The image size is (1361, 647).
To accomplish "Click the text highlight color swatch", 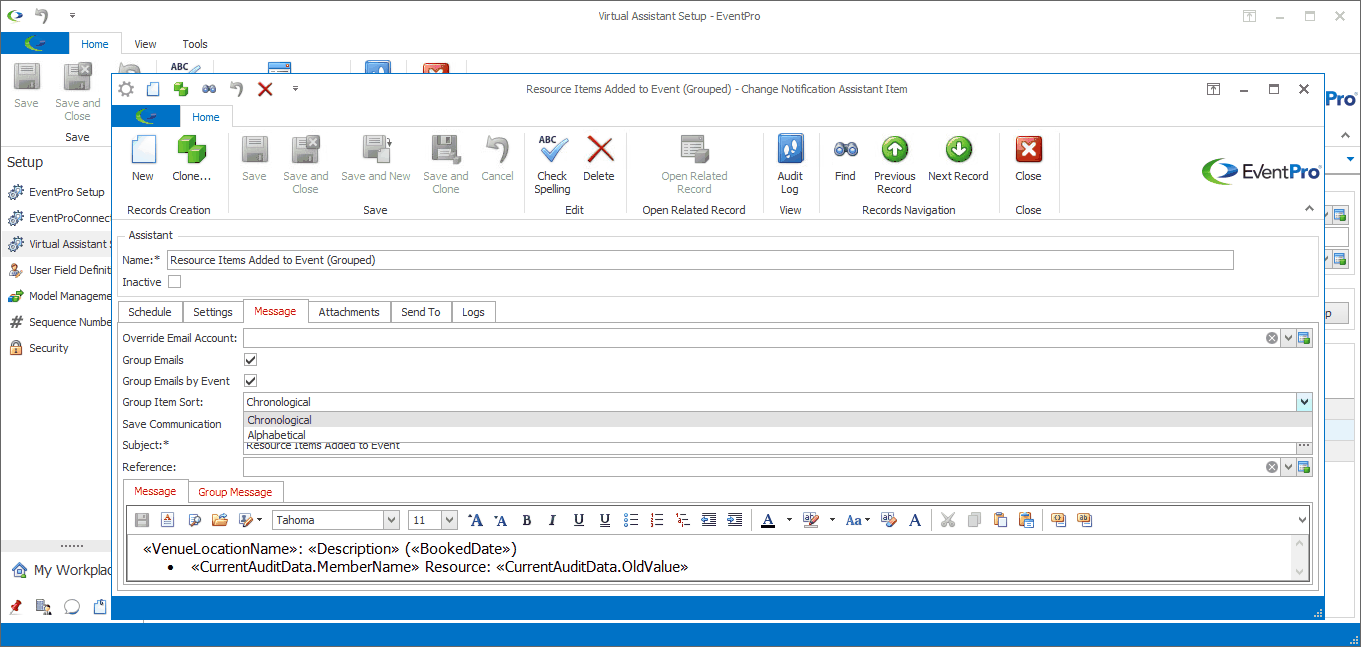I will 811,520.
